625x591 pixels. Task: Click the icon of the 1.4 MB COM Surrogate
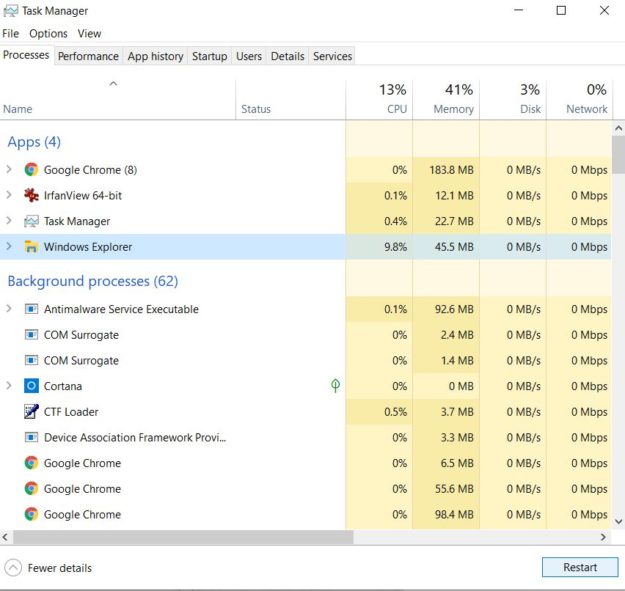pos(31,360)
